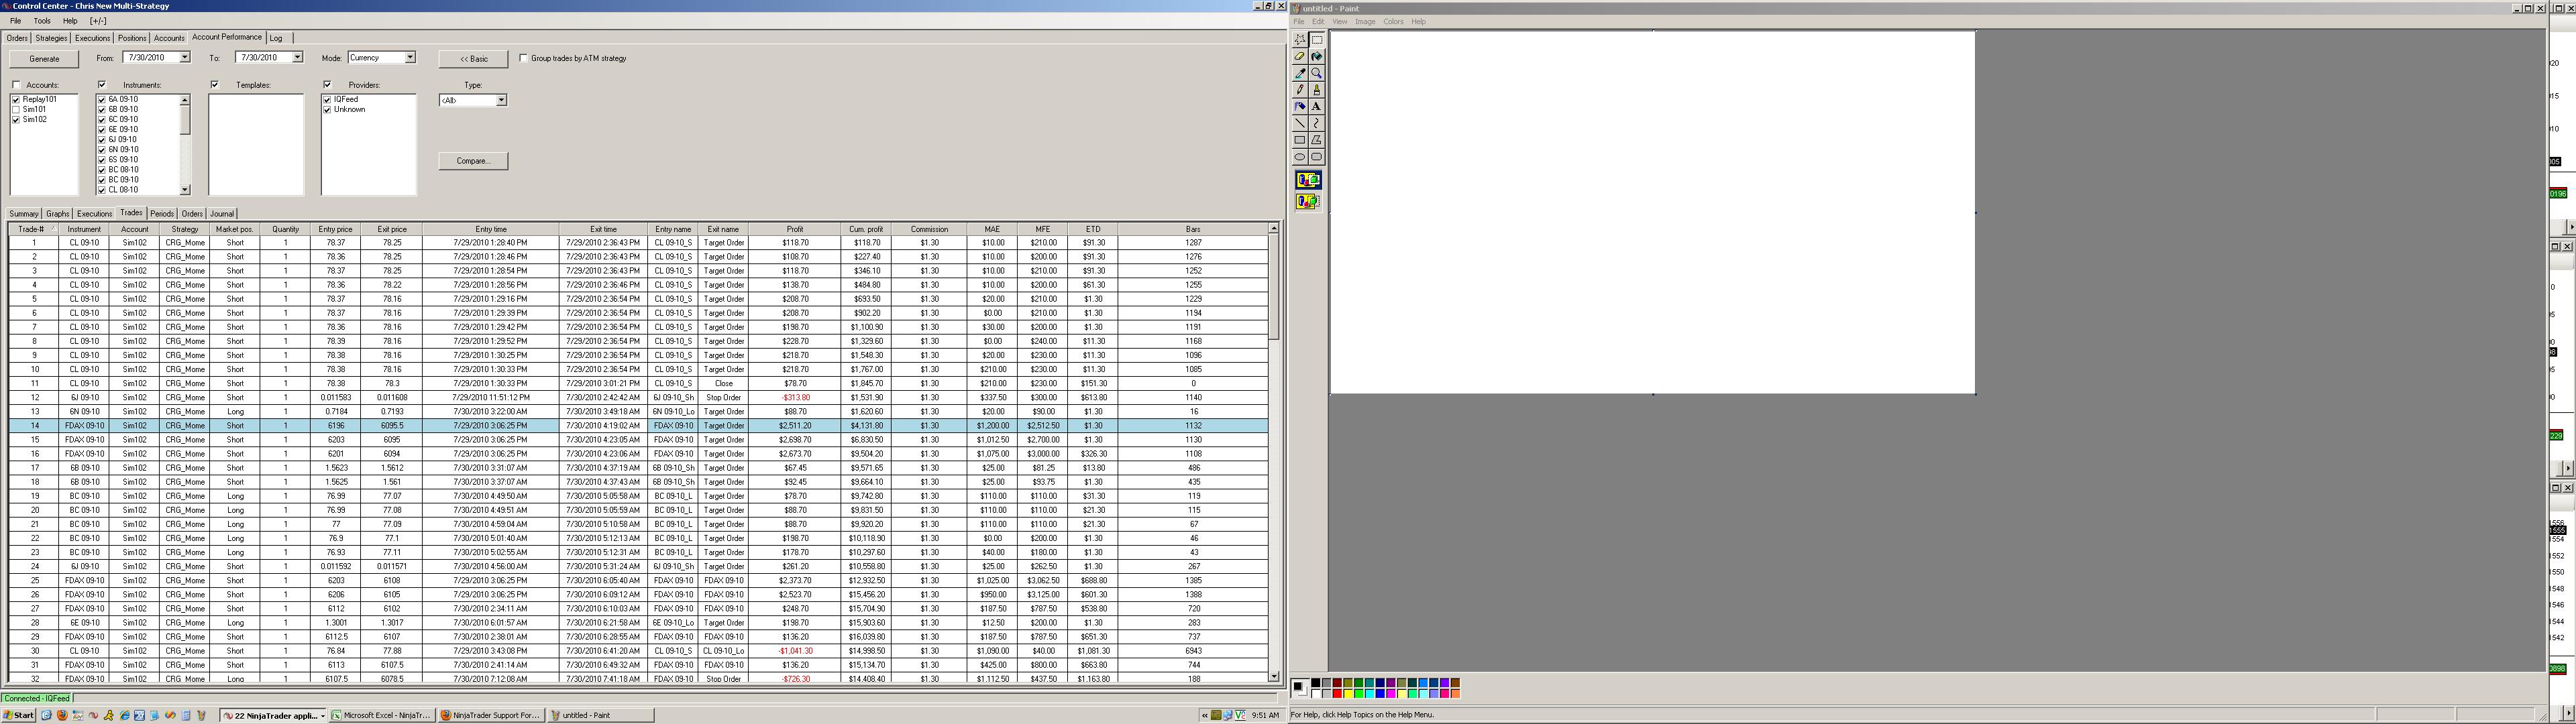This screenshot has height=724, width=2576.
Task: Open the Tools menu in Control Center
Action: [x=42, y=21]
